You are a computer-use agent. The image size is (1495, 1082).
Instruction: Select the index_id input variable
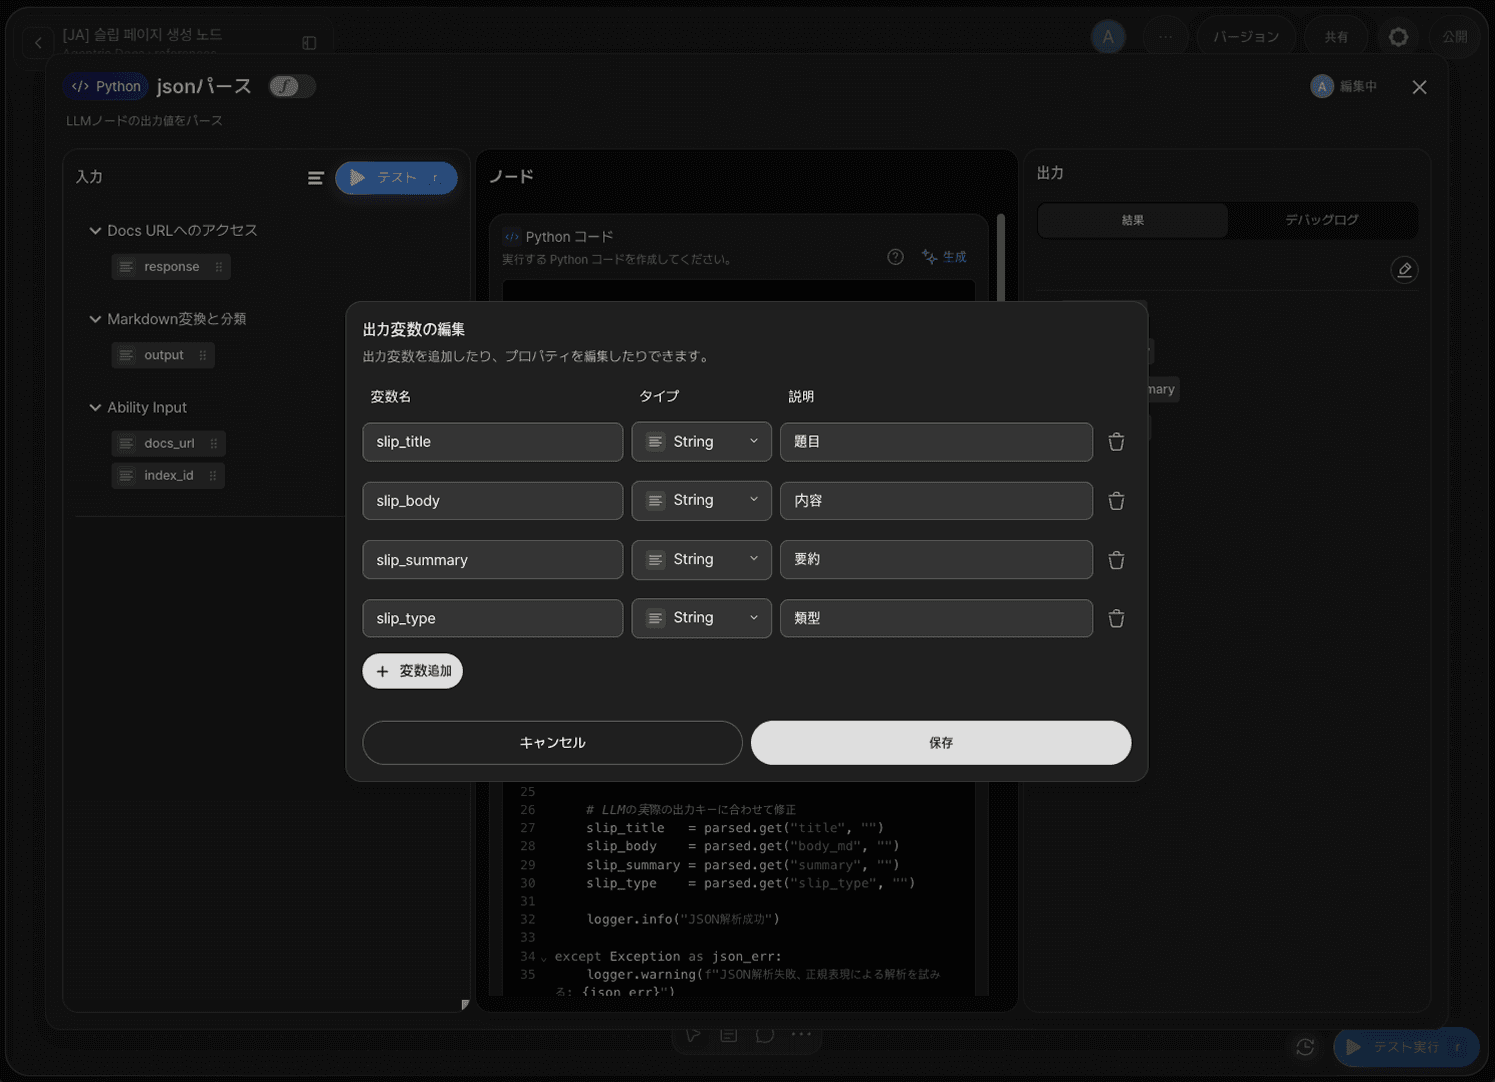pos(168,476)
